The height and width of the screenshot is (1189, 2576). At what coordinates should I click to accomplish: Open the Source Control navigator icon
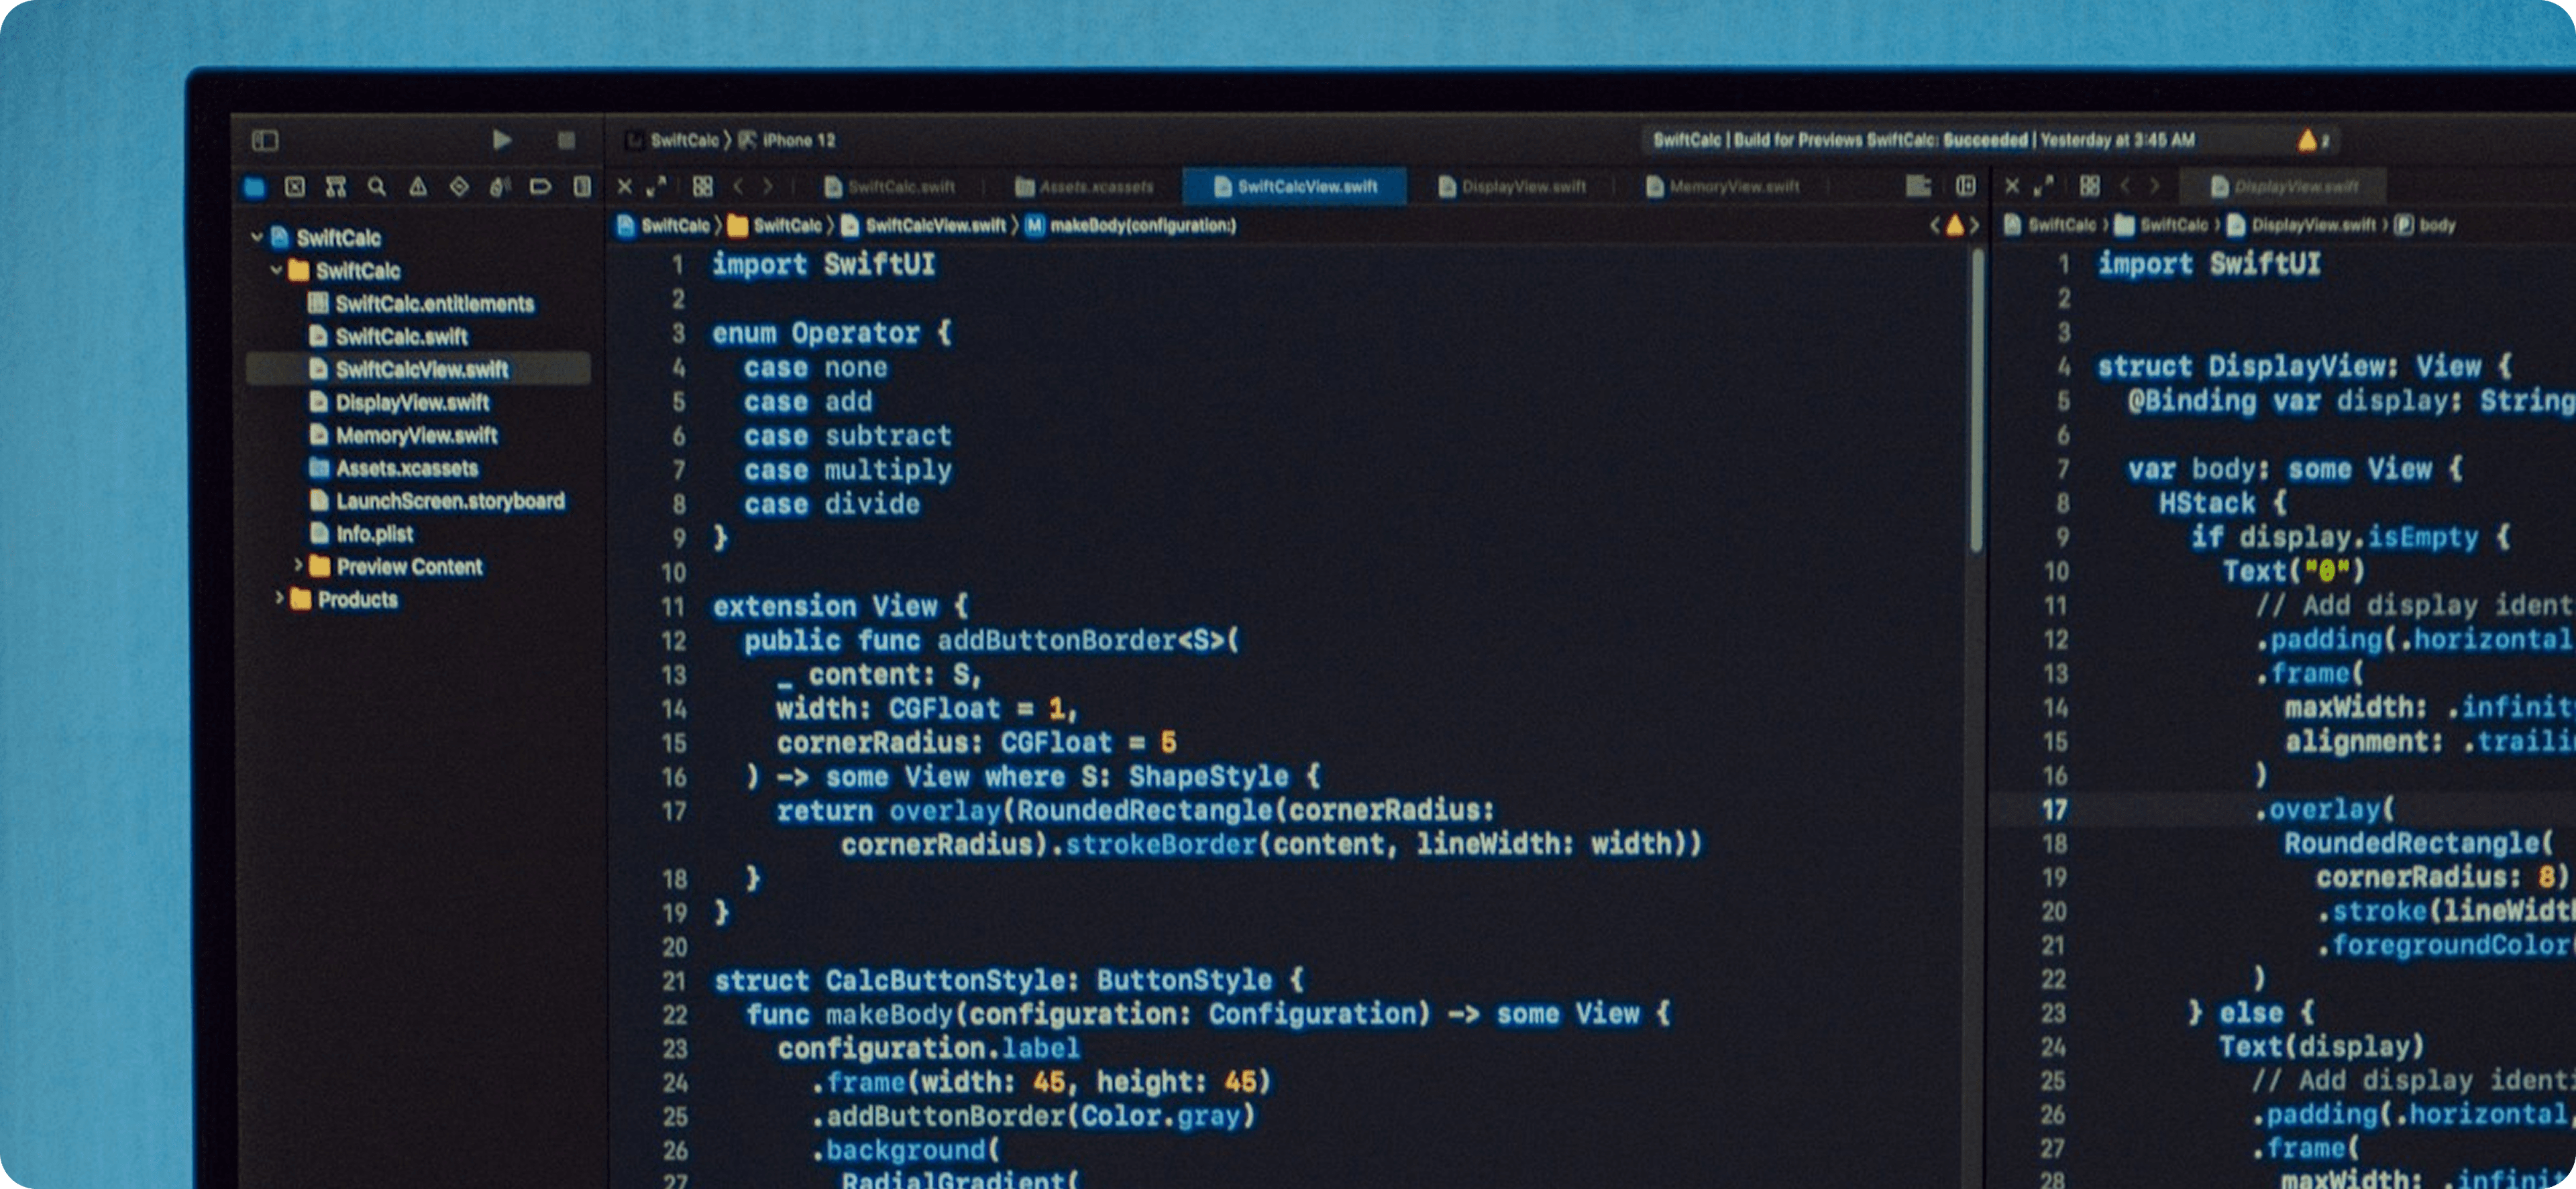[295, 187]
